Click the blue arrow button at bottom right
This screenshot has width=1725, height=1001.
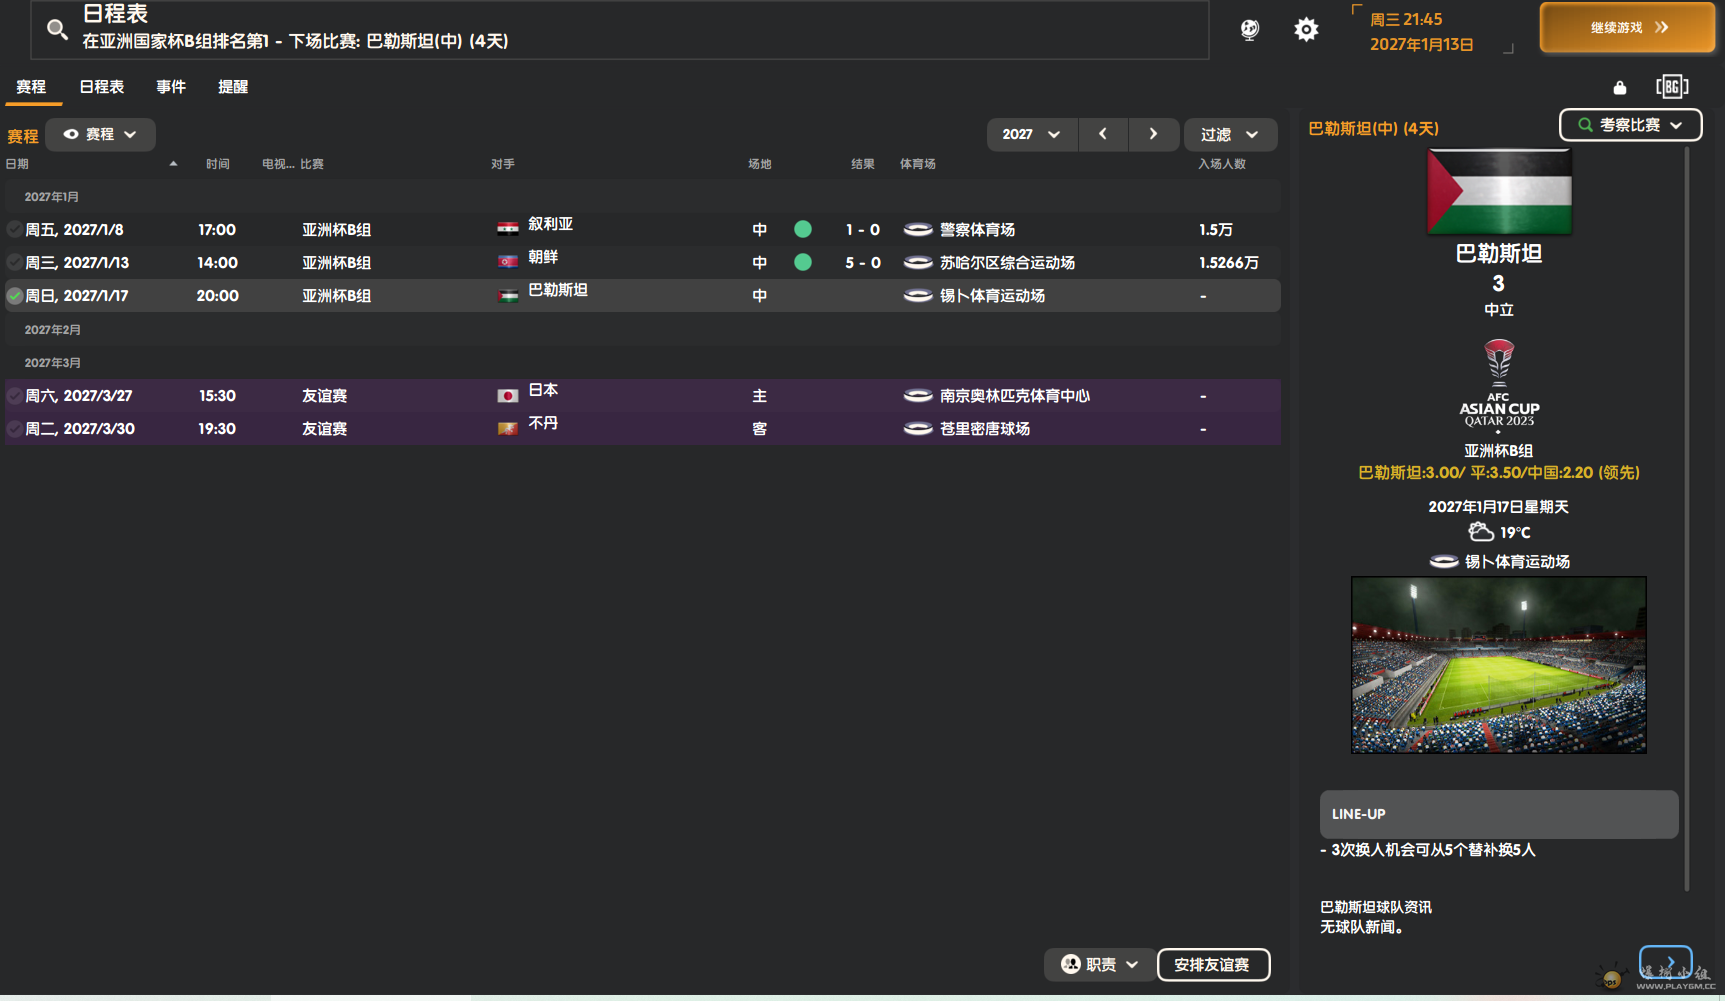click(1666, 962)
